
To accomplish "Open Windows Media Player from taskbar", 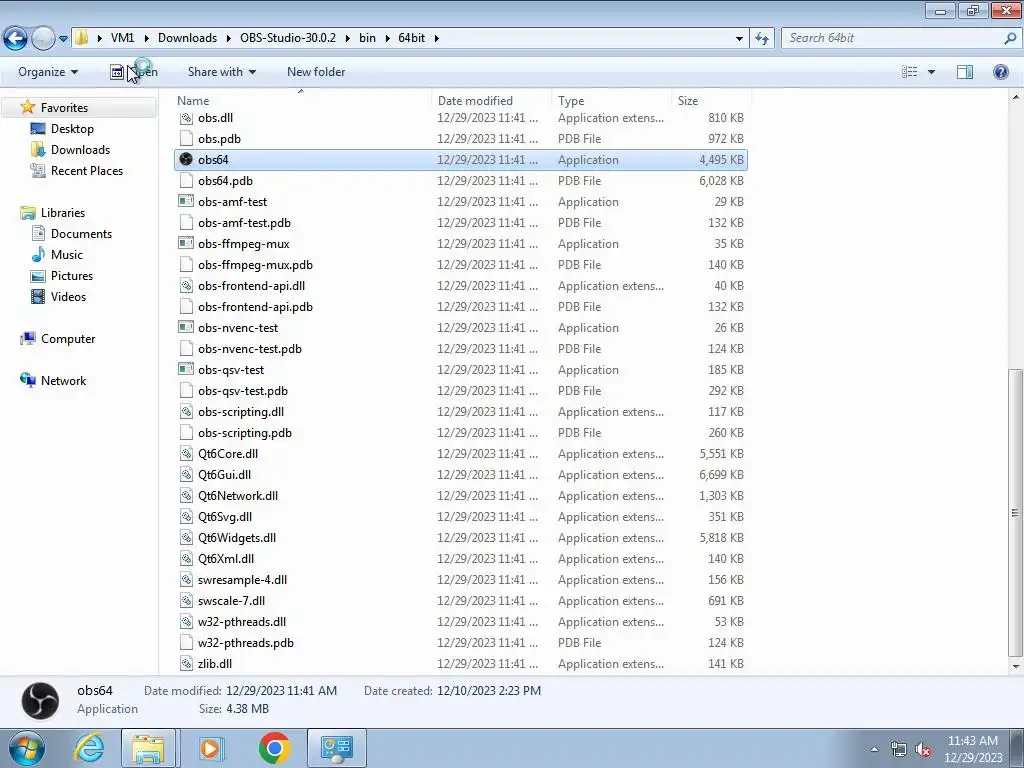I will pyautogui.click(x=210, y=748).
